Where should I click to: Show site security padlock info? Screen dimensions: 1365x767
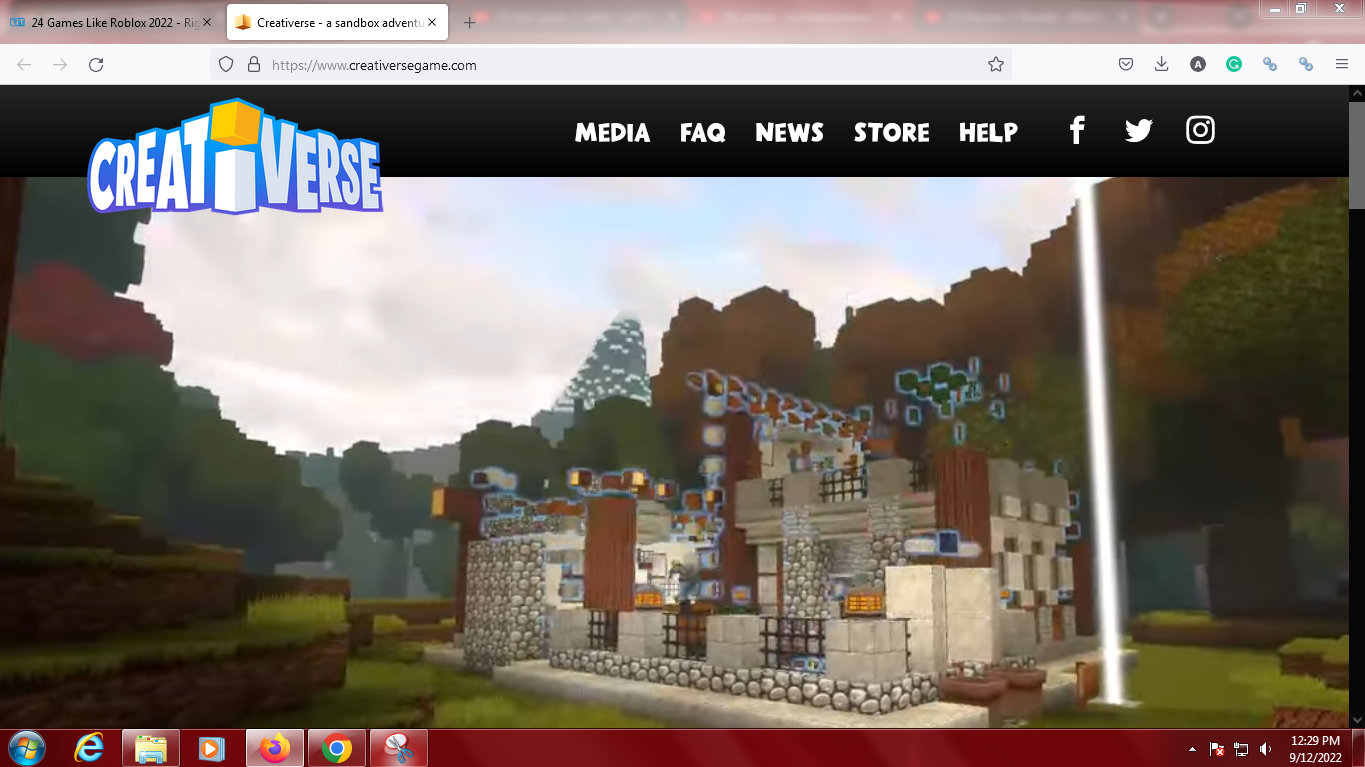click(x=253, y=65)
